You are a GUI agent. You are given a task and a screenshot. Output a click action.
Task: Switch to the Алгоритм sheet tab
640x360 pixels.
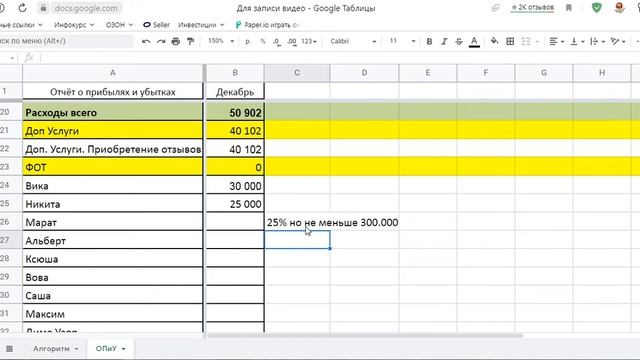tap(56, 349)
